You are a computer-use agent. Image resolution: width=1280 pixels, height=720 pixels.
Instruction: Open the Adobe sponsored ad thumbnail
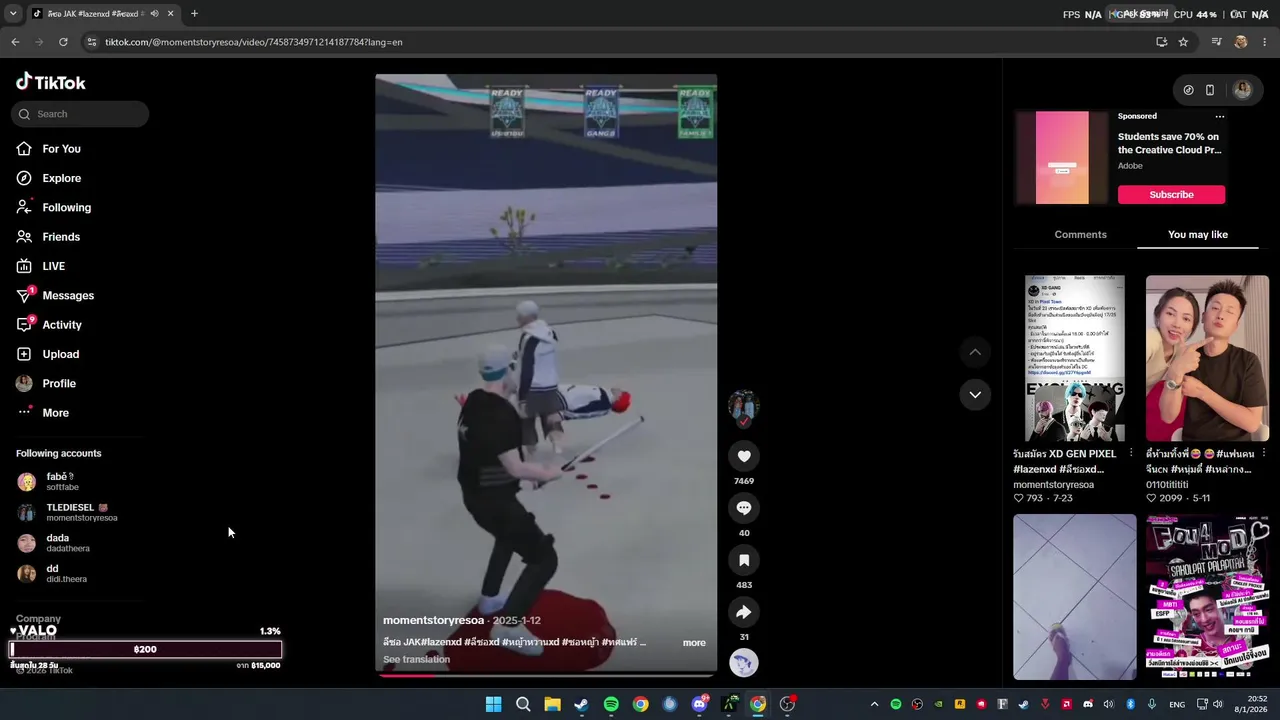(x=1062, y=157)
